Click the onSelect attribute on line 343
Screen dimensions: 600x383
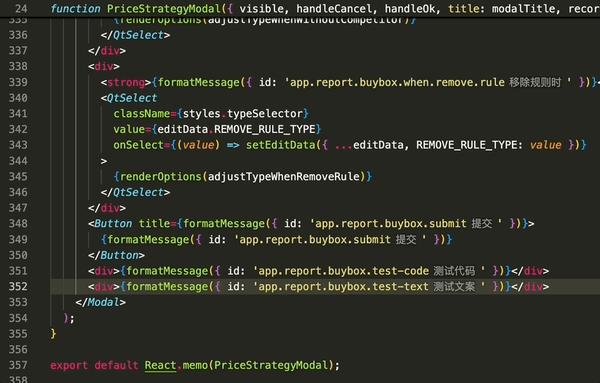139,145
